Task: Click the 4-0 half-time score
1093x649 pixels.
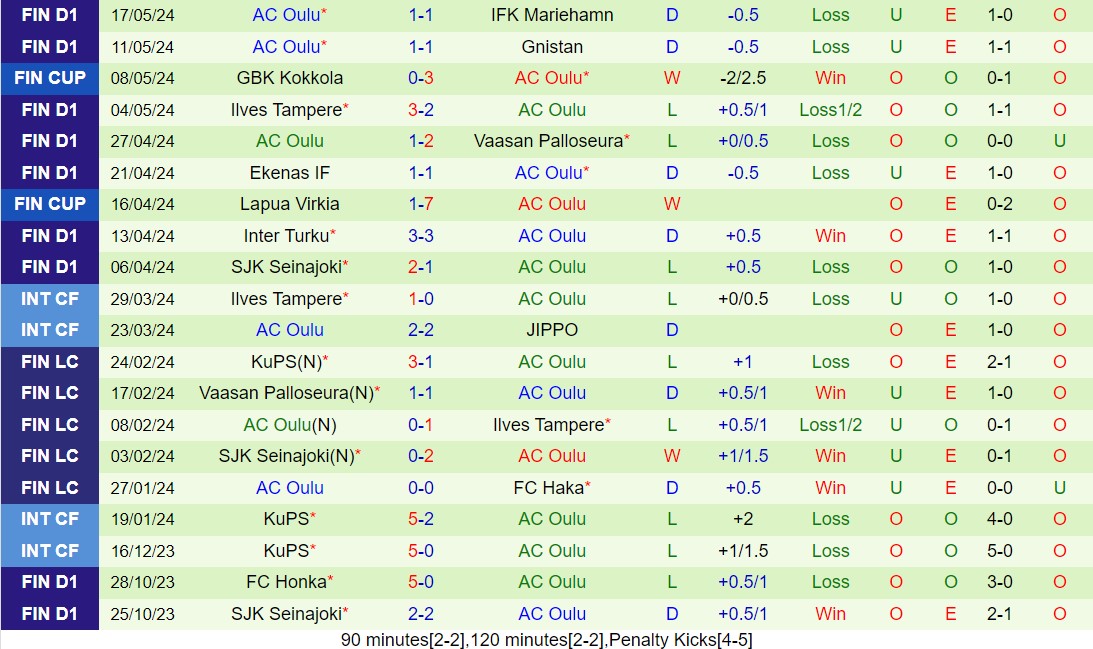Action: 1000,519
